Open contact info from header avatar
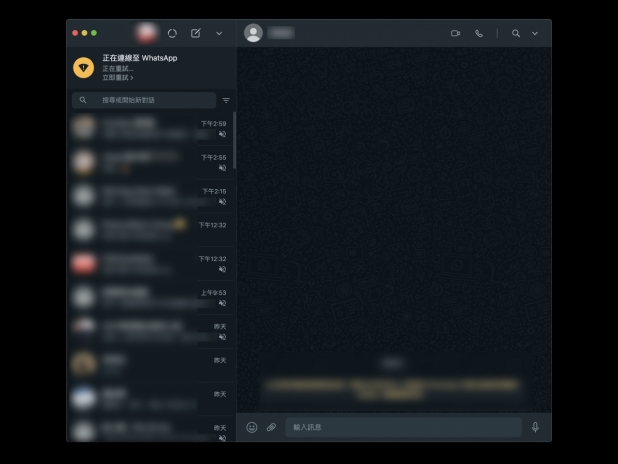 (254, 33)
